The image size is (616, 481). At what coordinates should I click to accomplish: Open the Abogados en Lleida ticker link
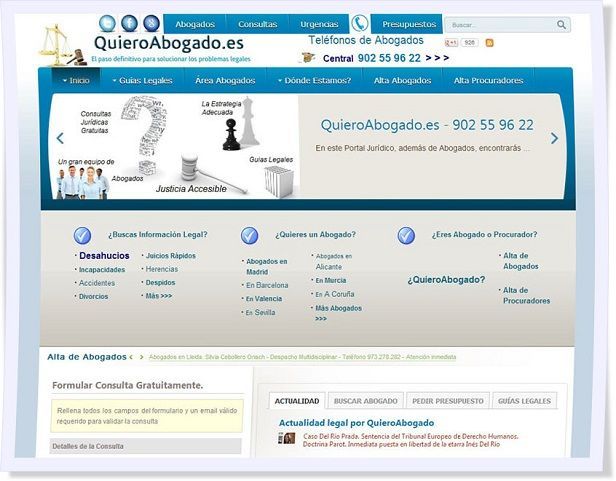click(x=302, y=357)
